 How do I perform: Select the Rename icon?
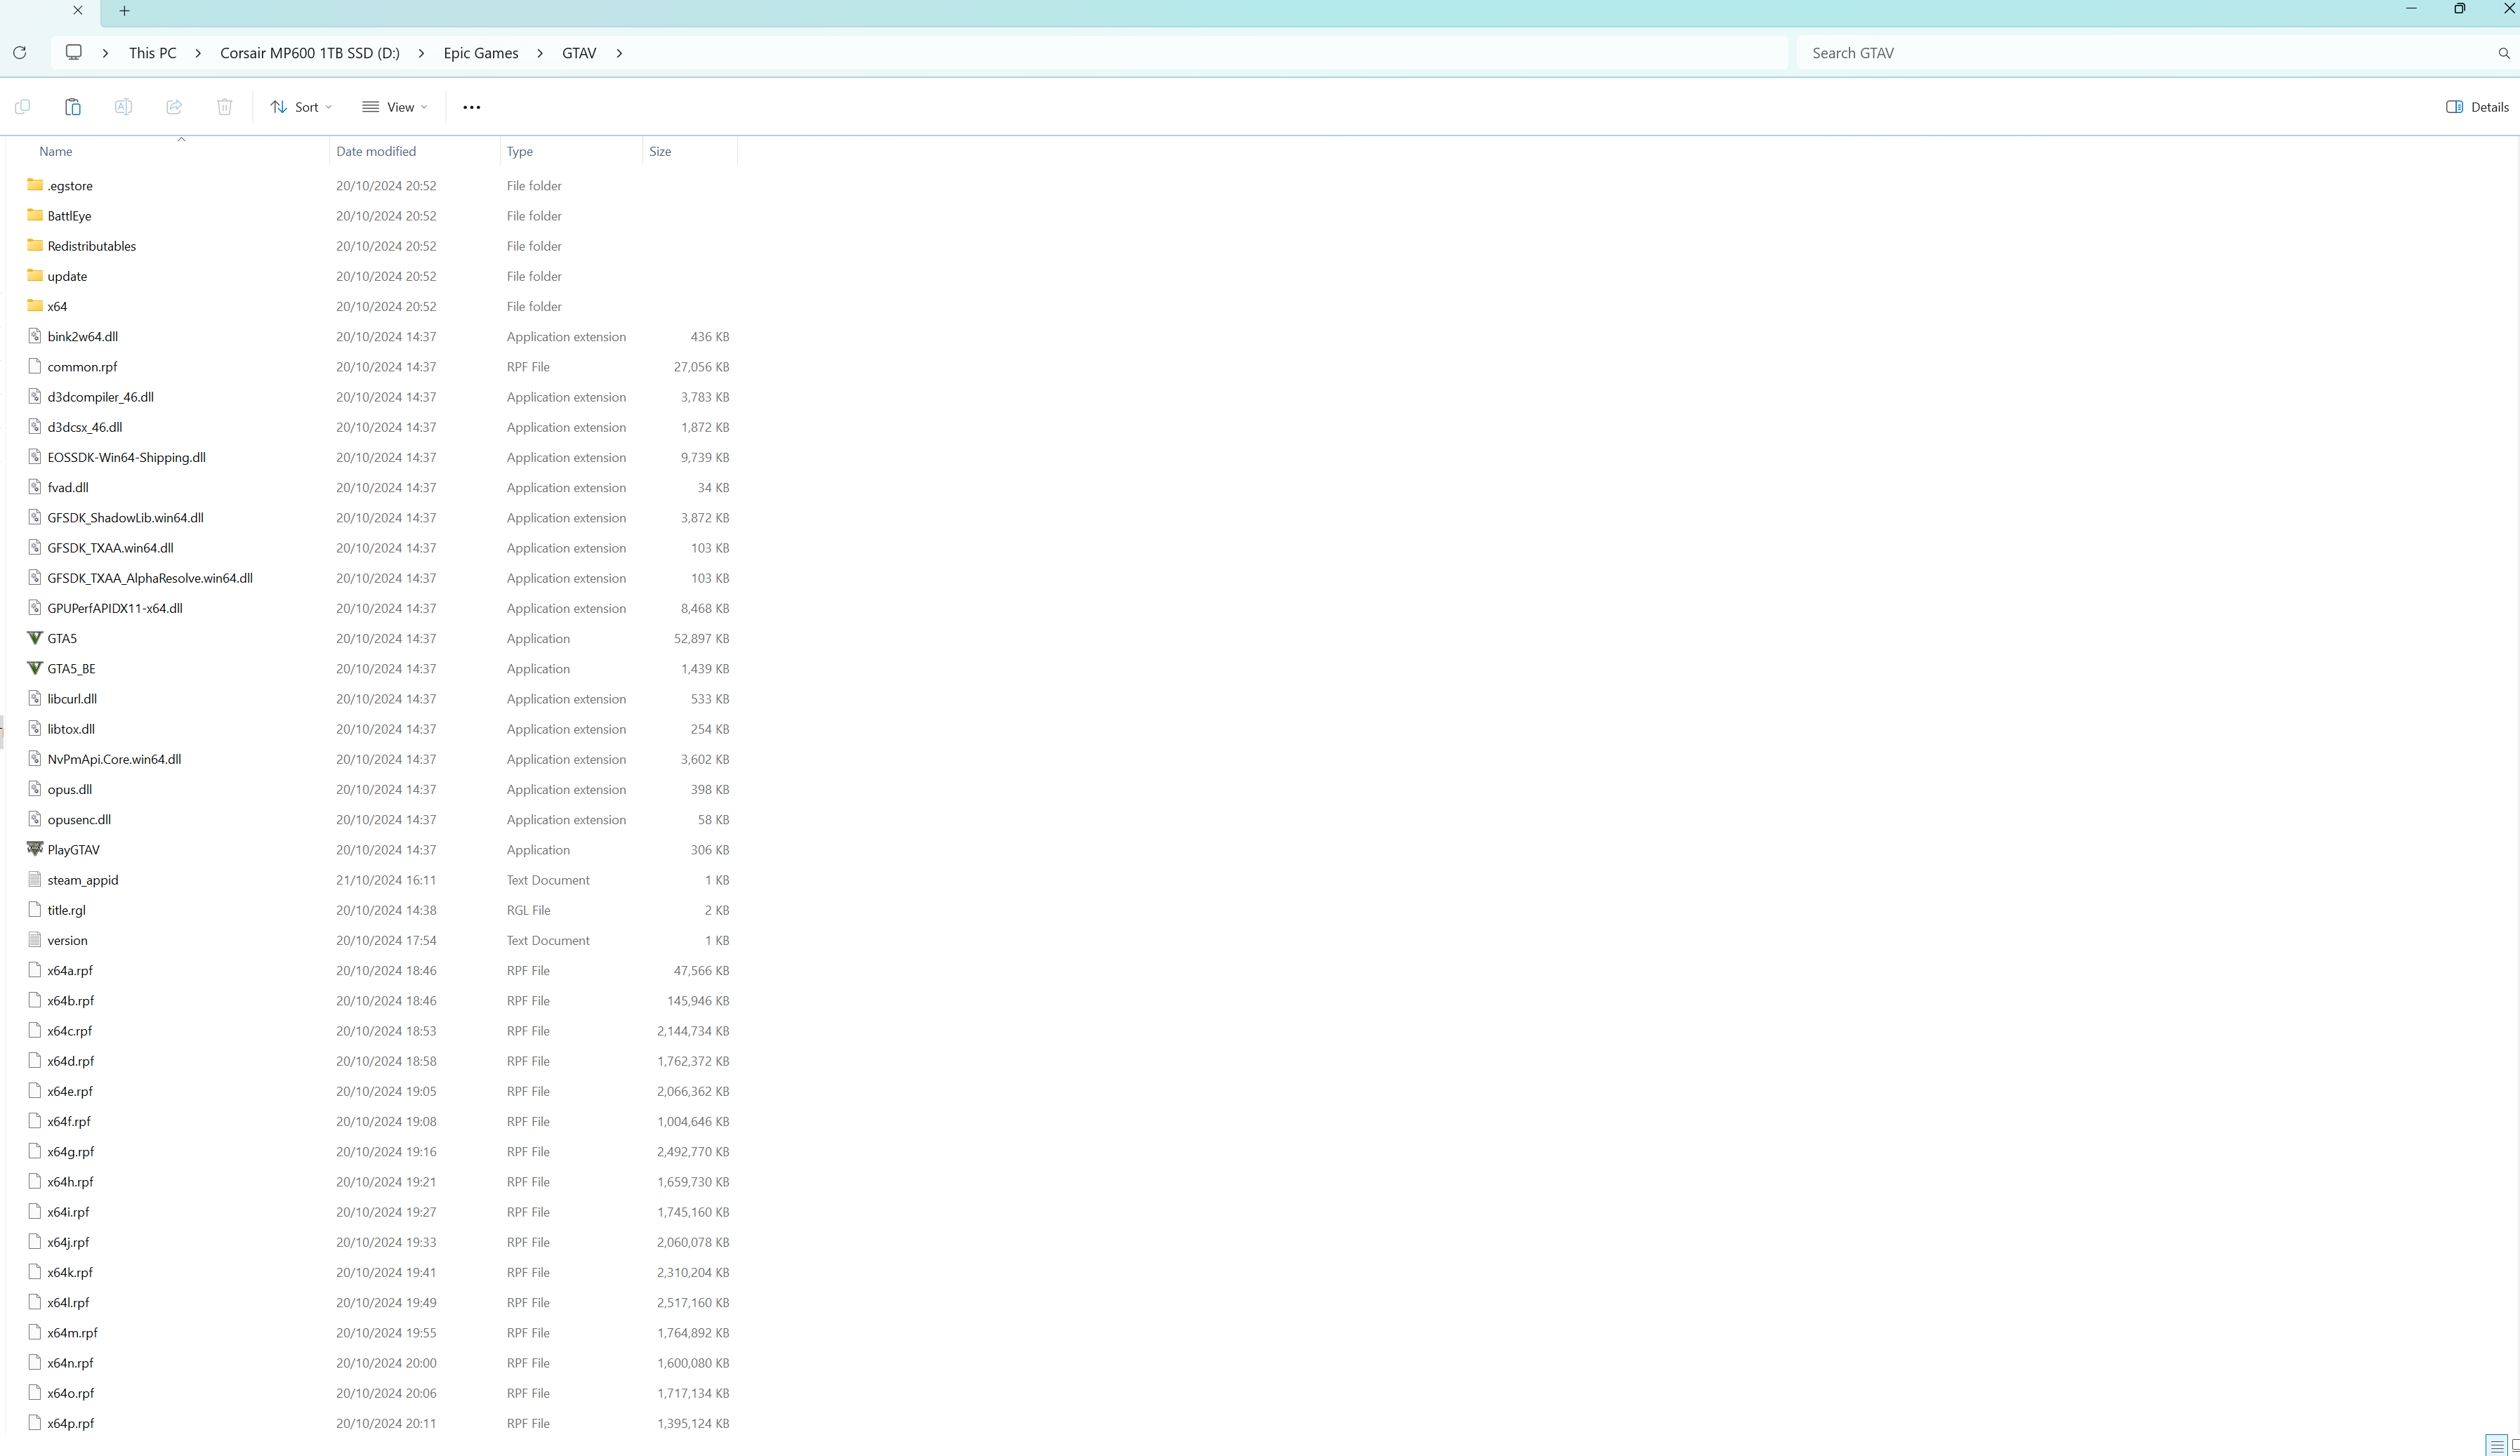123,107
